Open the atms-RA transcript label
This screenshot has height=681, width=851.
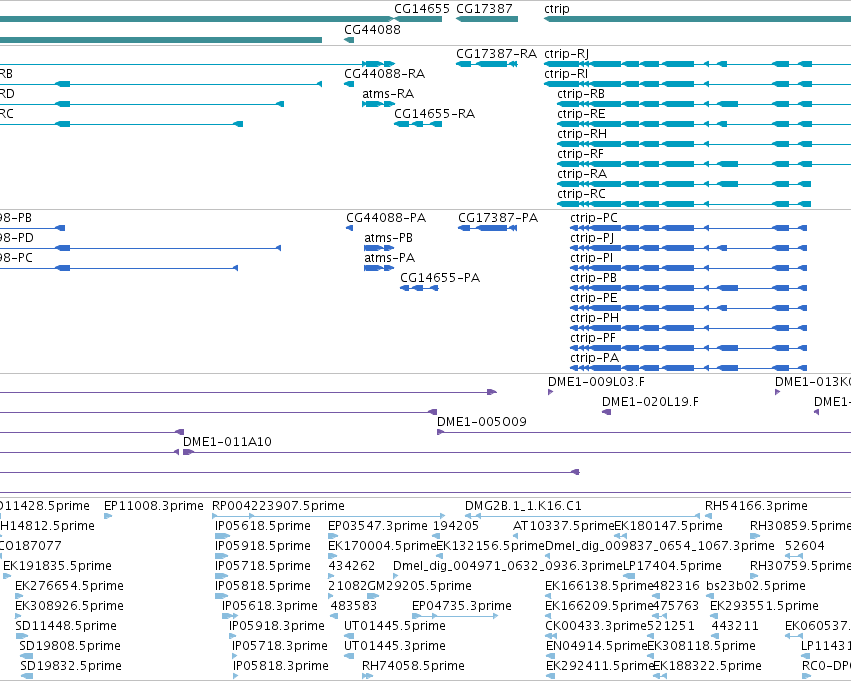388,94
